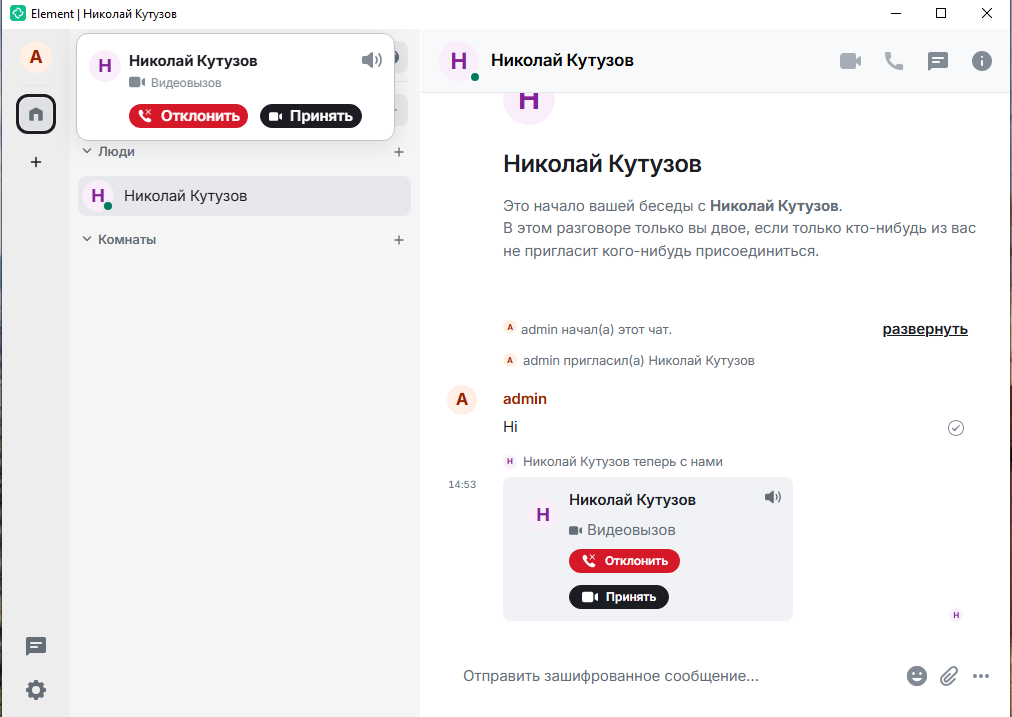Screen dimensions: 1012x717
Task: Start a video call from the room header
Action: tap(850, 61)
